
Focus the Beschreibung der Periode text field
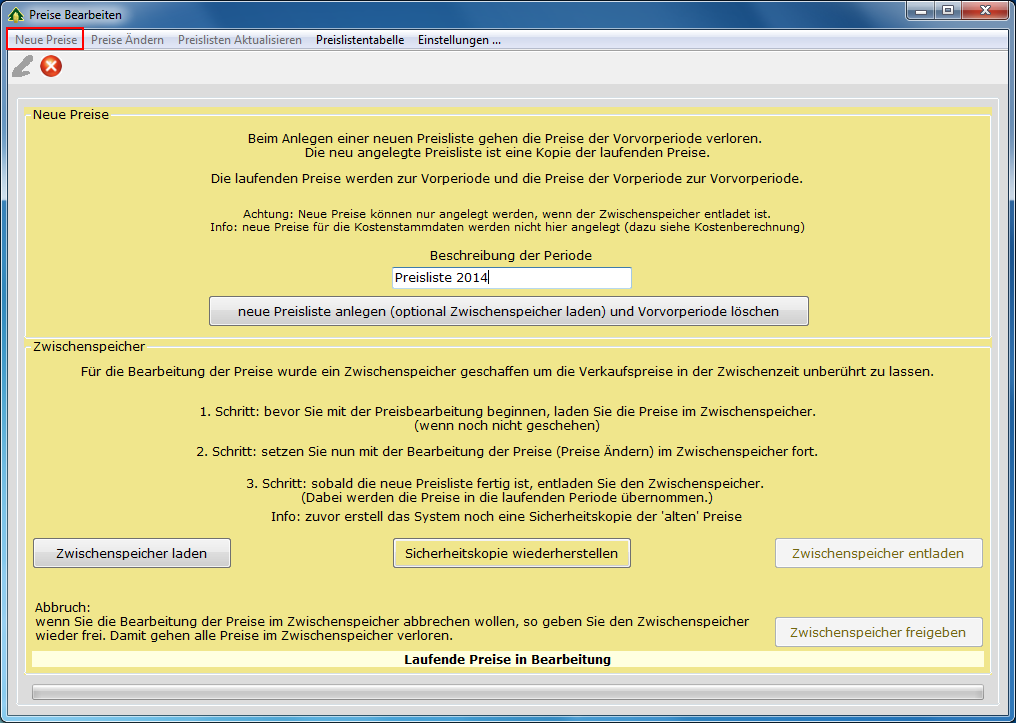click(512, 278)
